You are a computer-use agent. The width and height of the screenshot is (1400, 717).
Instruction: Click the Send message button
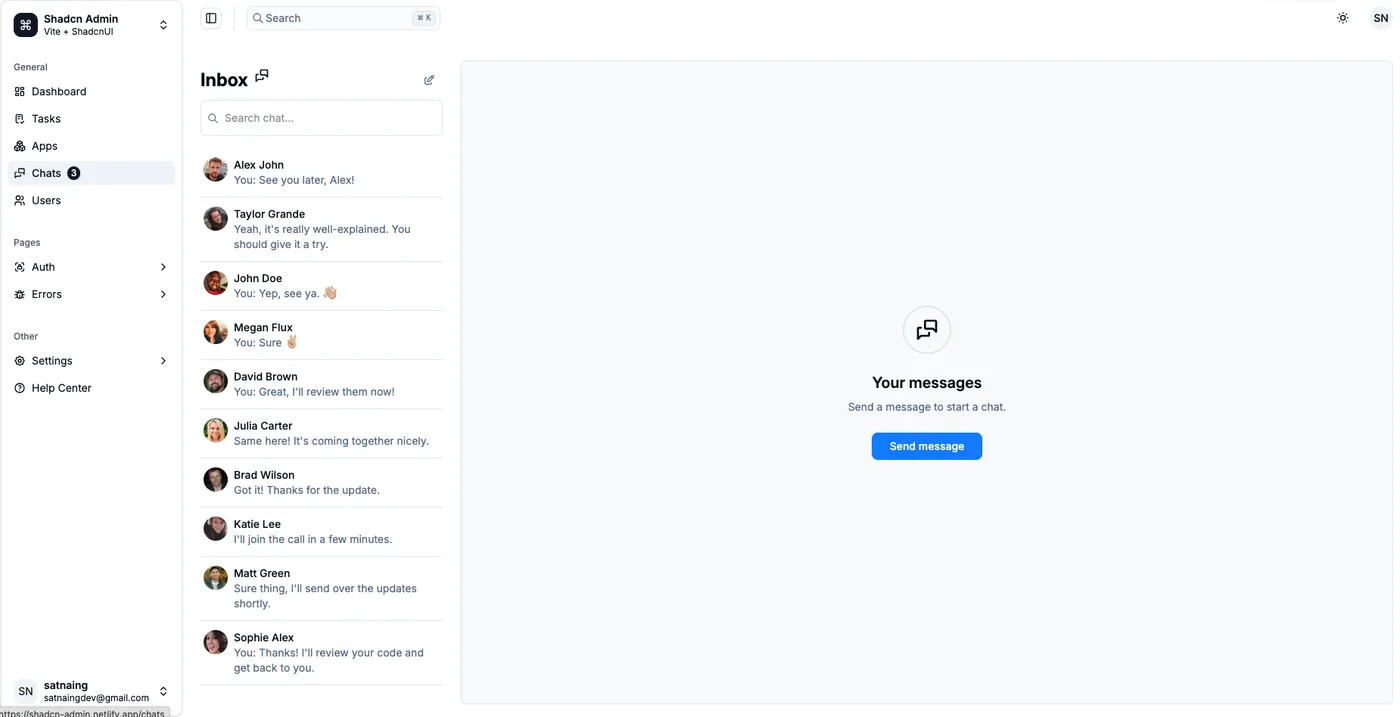click(927, 446)
